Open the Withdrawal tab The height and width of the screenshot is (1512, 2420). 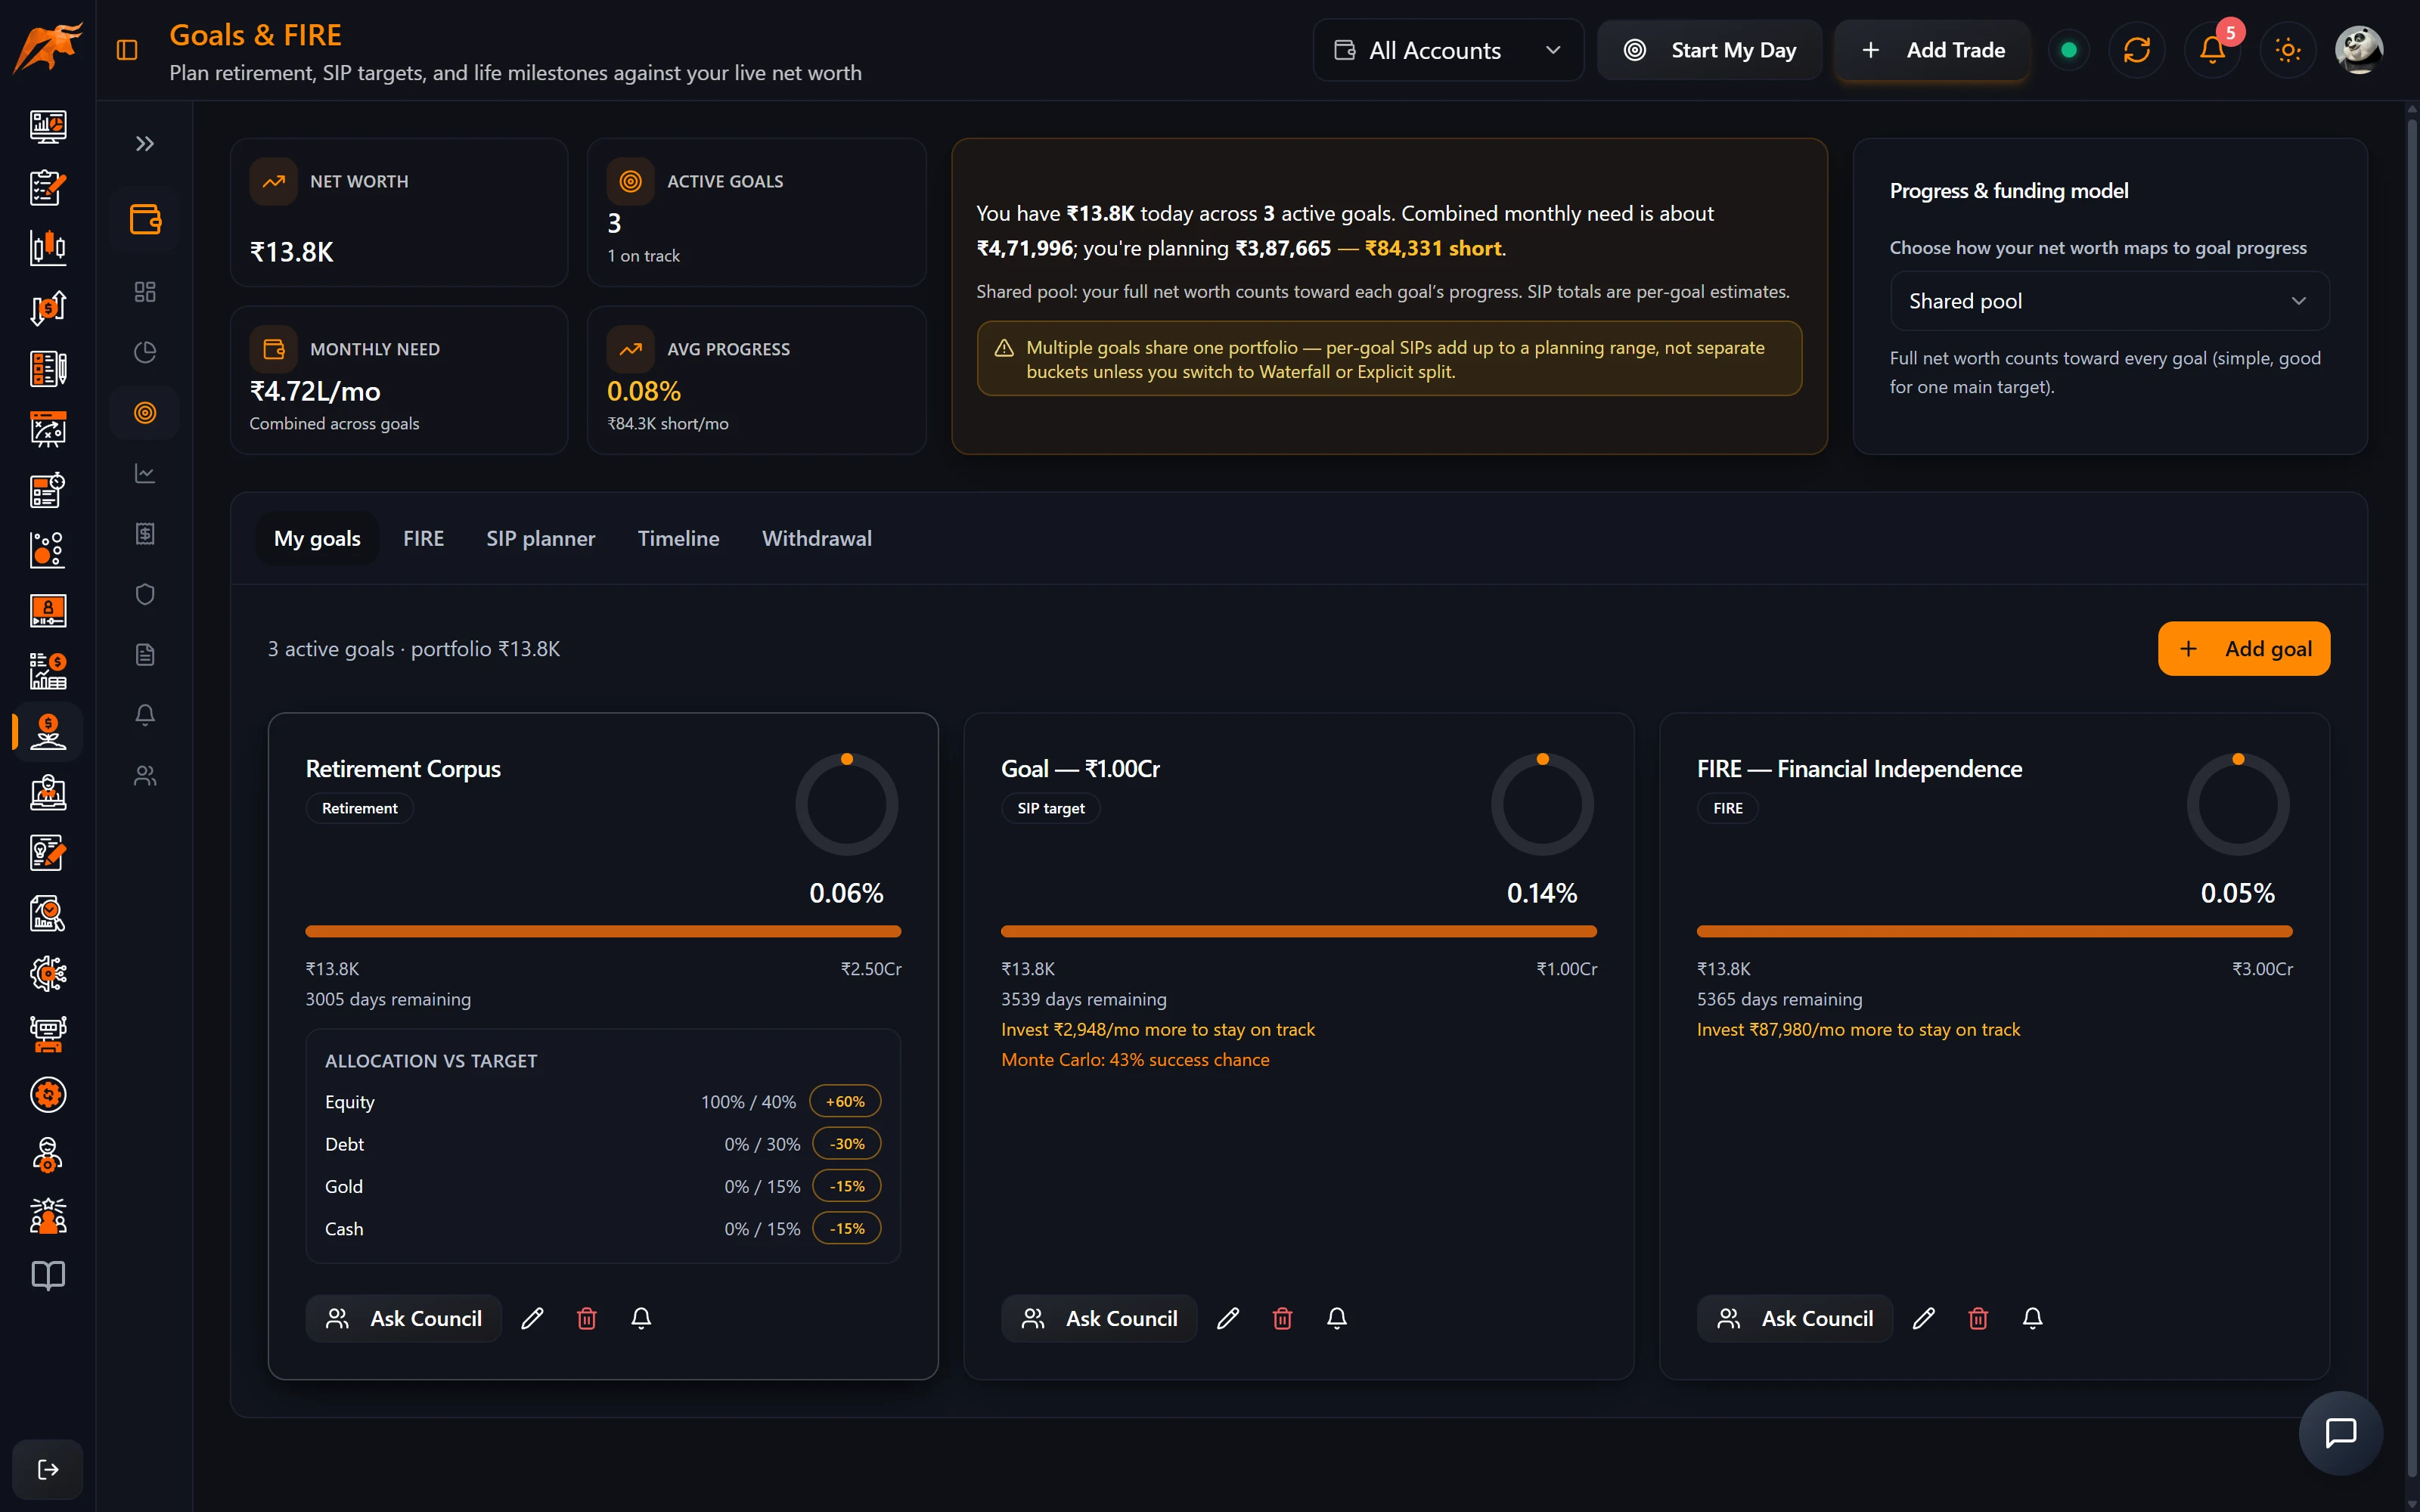point(816,538)
